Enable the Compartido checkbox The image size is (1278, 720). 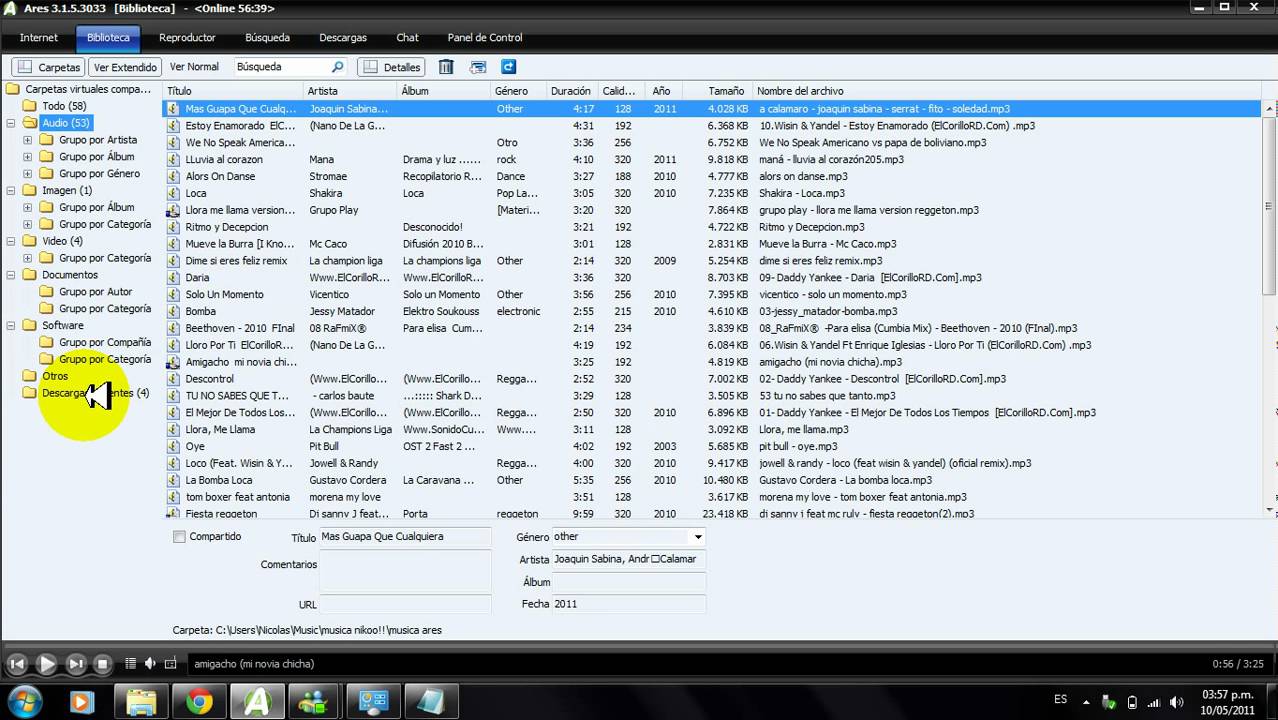click(179, 537)
